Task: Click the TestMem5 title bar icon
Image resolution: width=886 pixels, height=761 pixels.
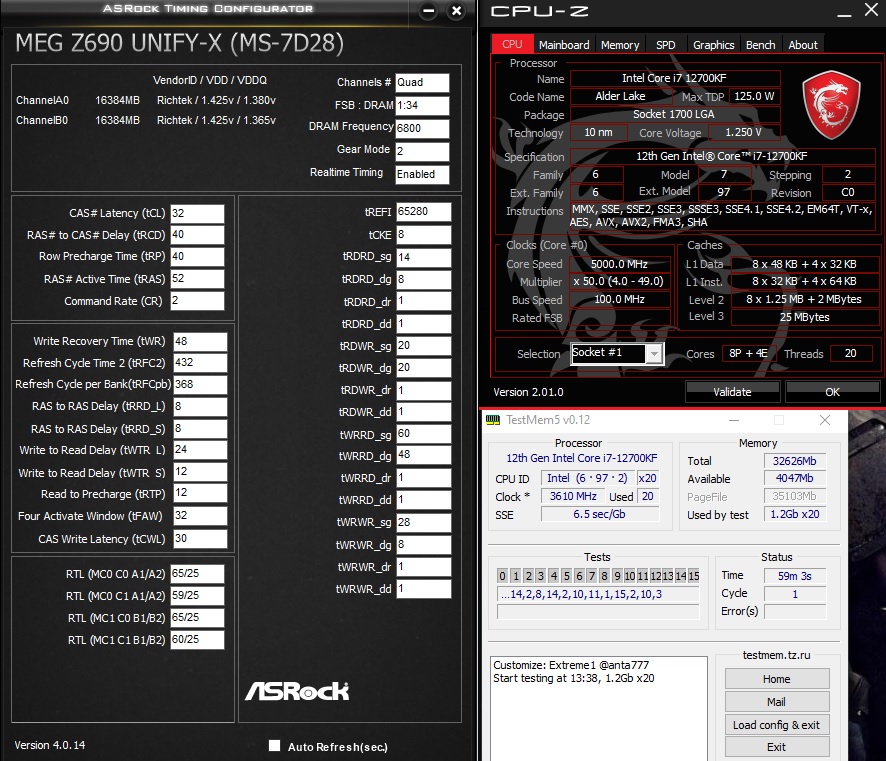Action: tap(493, 420)
